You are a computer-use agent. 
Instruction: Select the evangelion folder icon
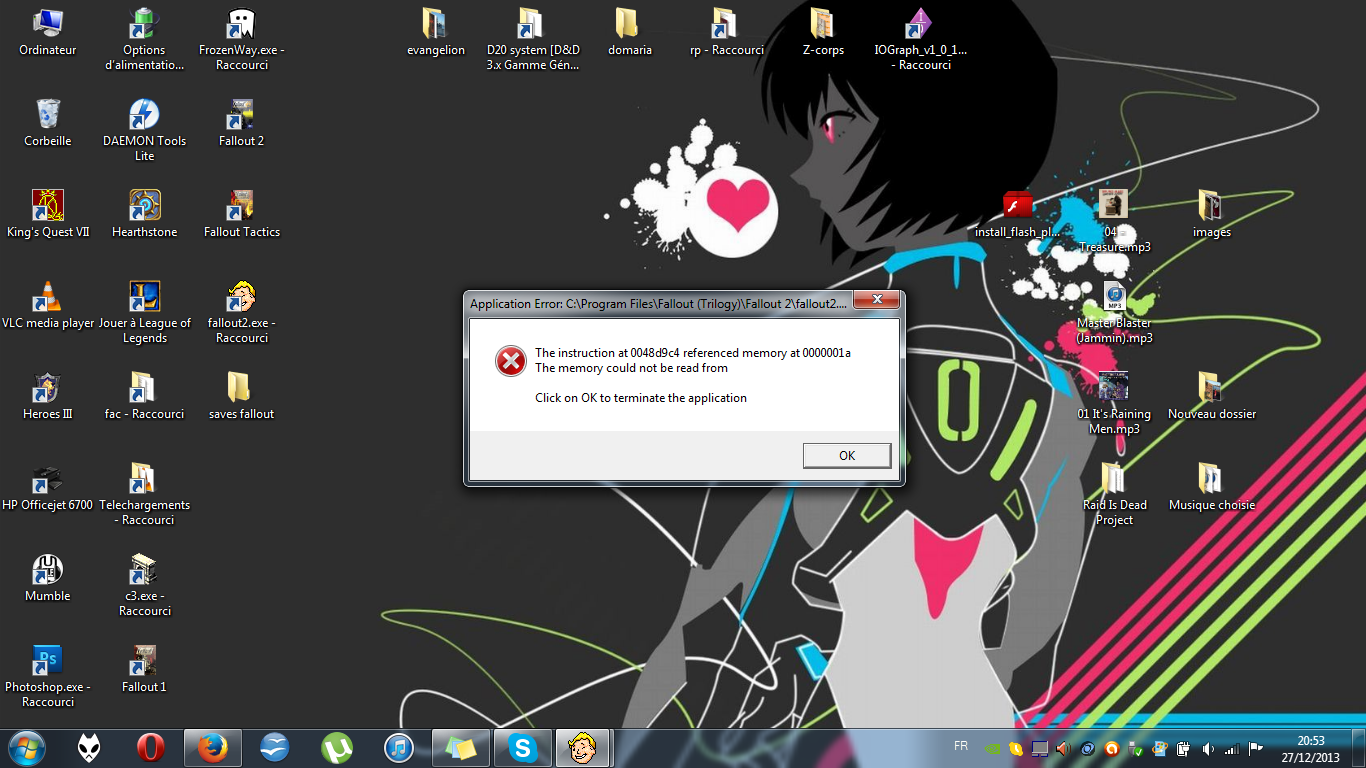436,33
